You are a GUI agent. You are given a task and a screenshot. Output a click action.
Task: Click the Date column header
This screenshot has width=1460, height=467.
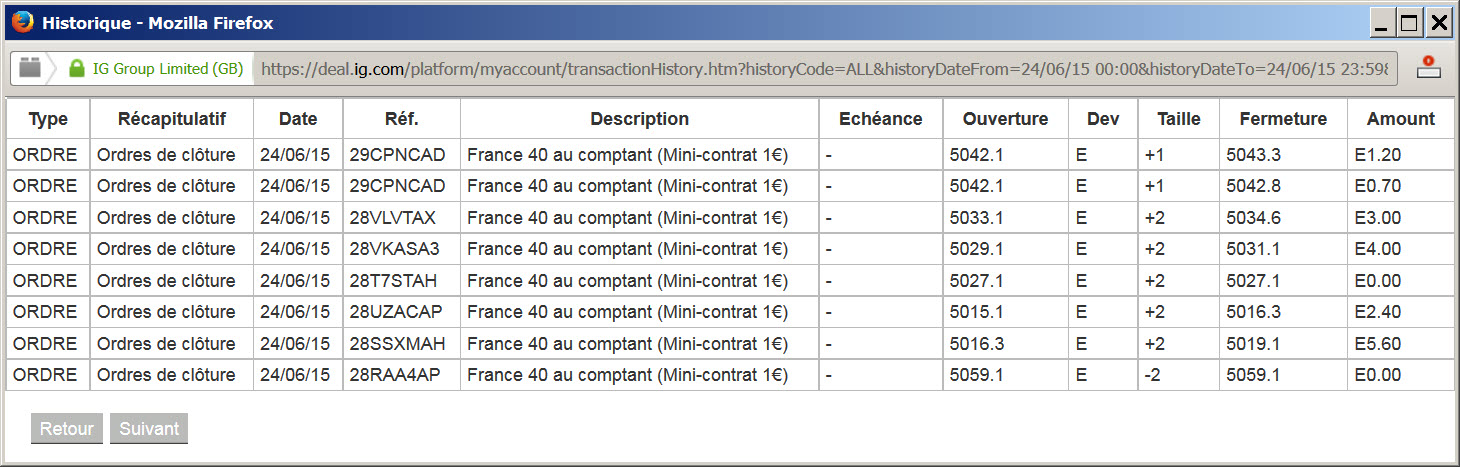[298, 119]
